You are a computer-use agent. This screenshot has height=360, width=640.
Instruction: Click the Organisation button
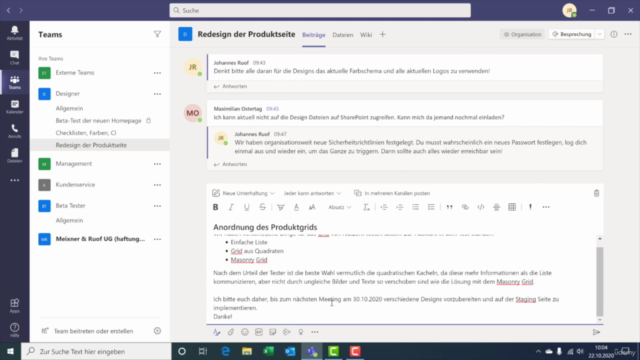click(x=522, y=34)
